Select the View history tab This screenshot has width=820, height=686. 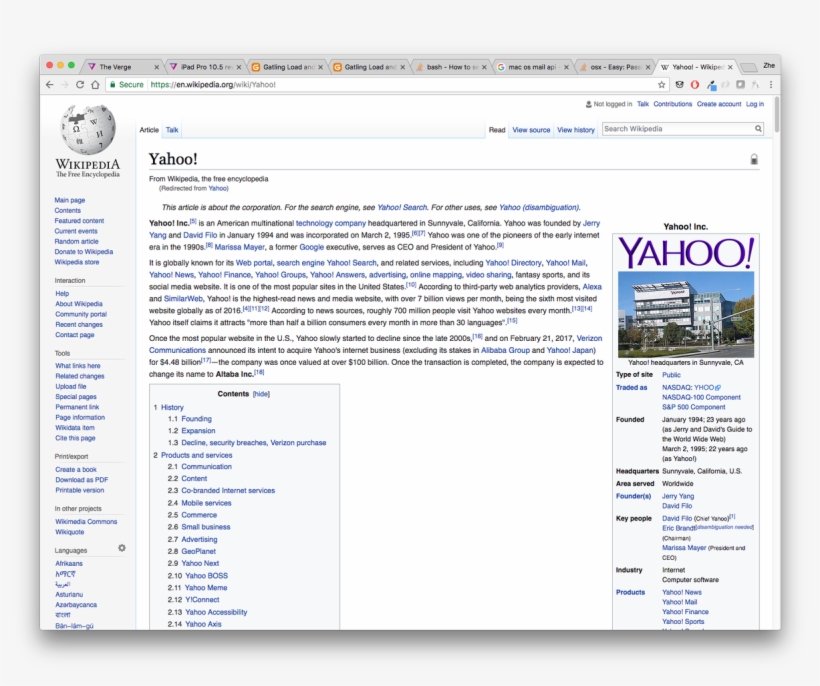point(576,130)
